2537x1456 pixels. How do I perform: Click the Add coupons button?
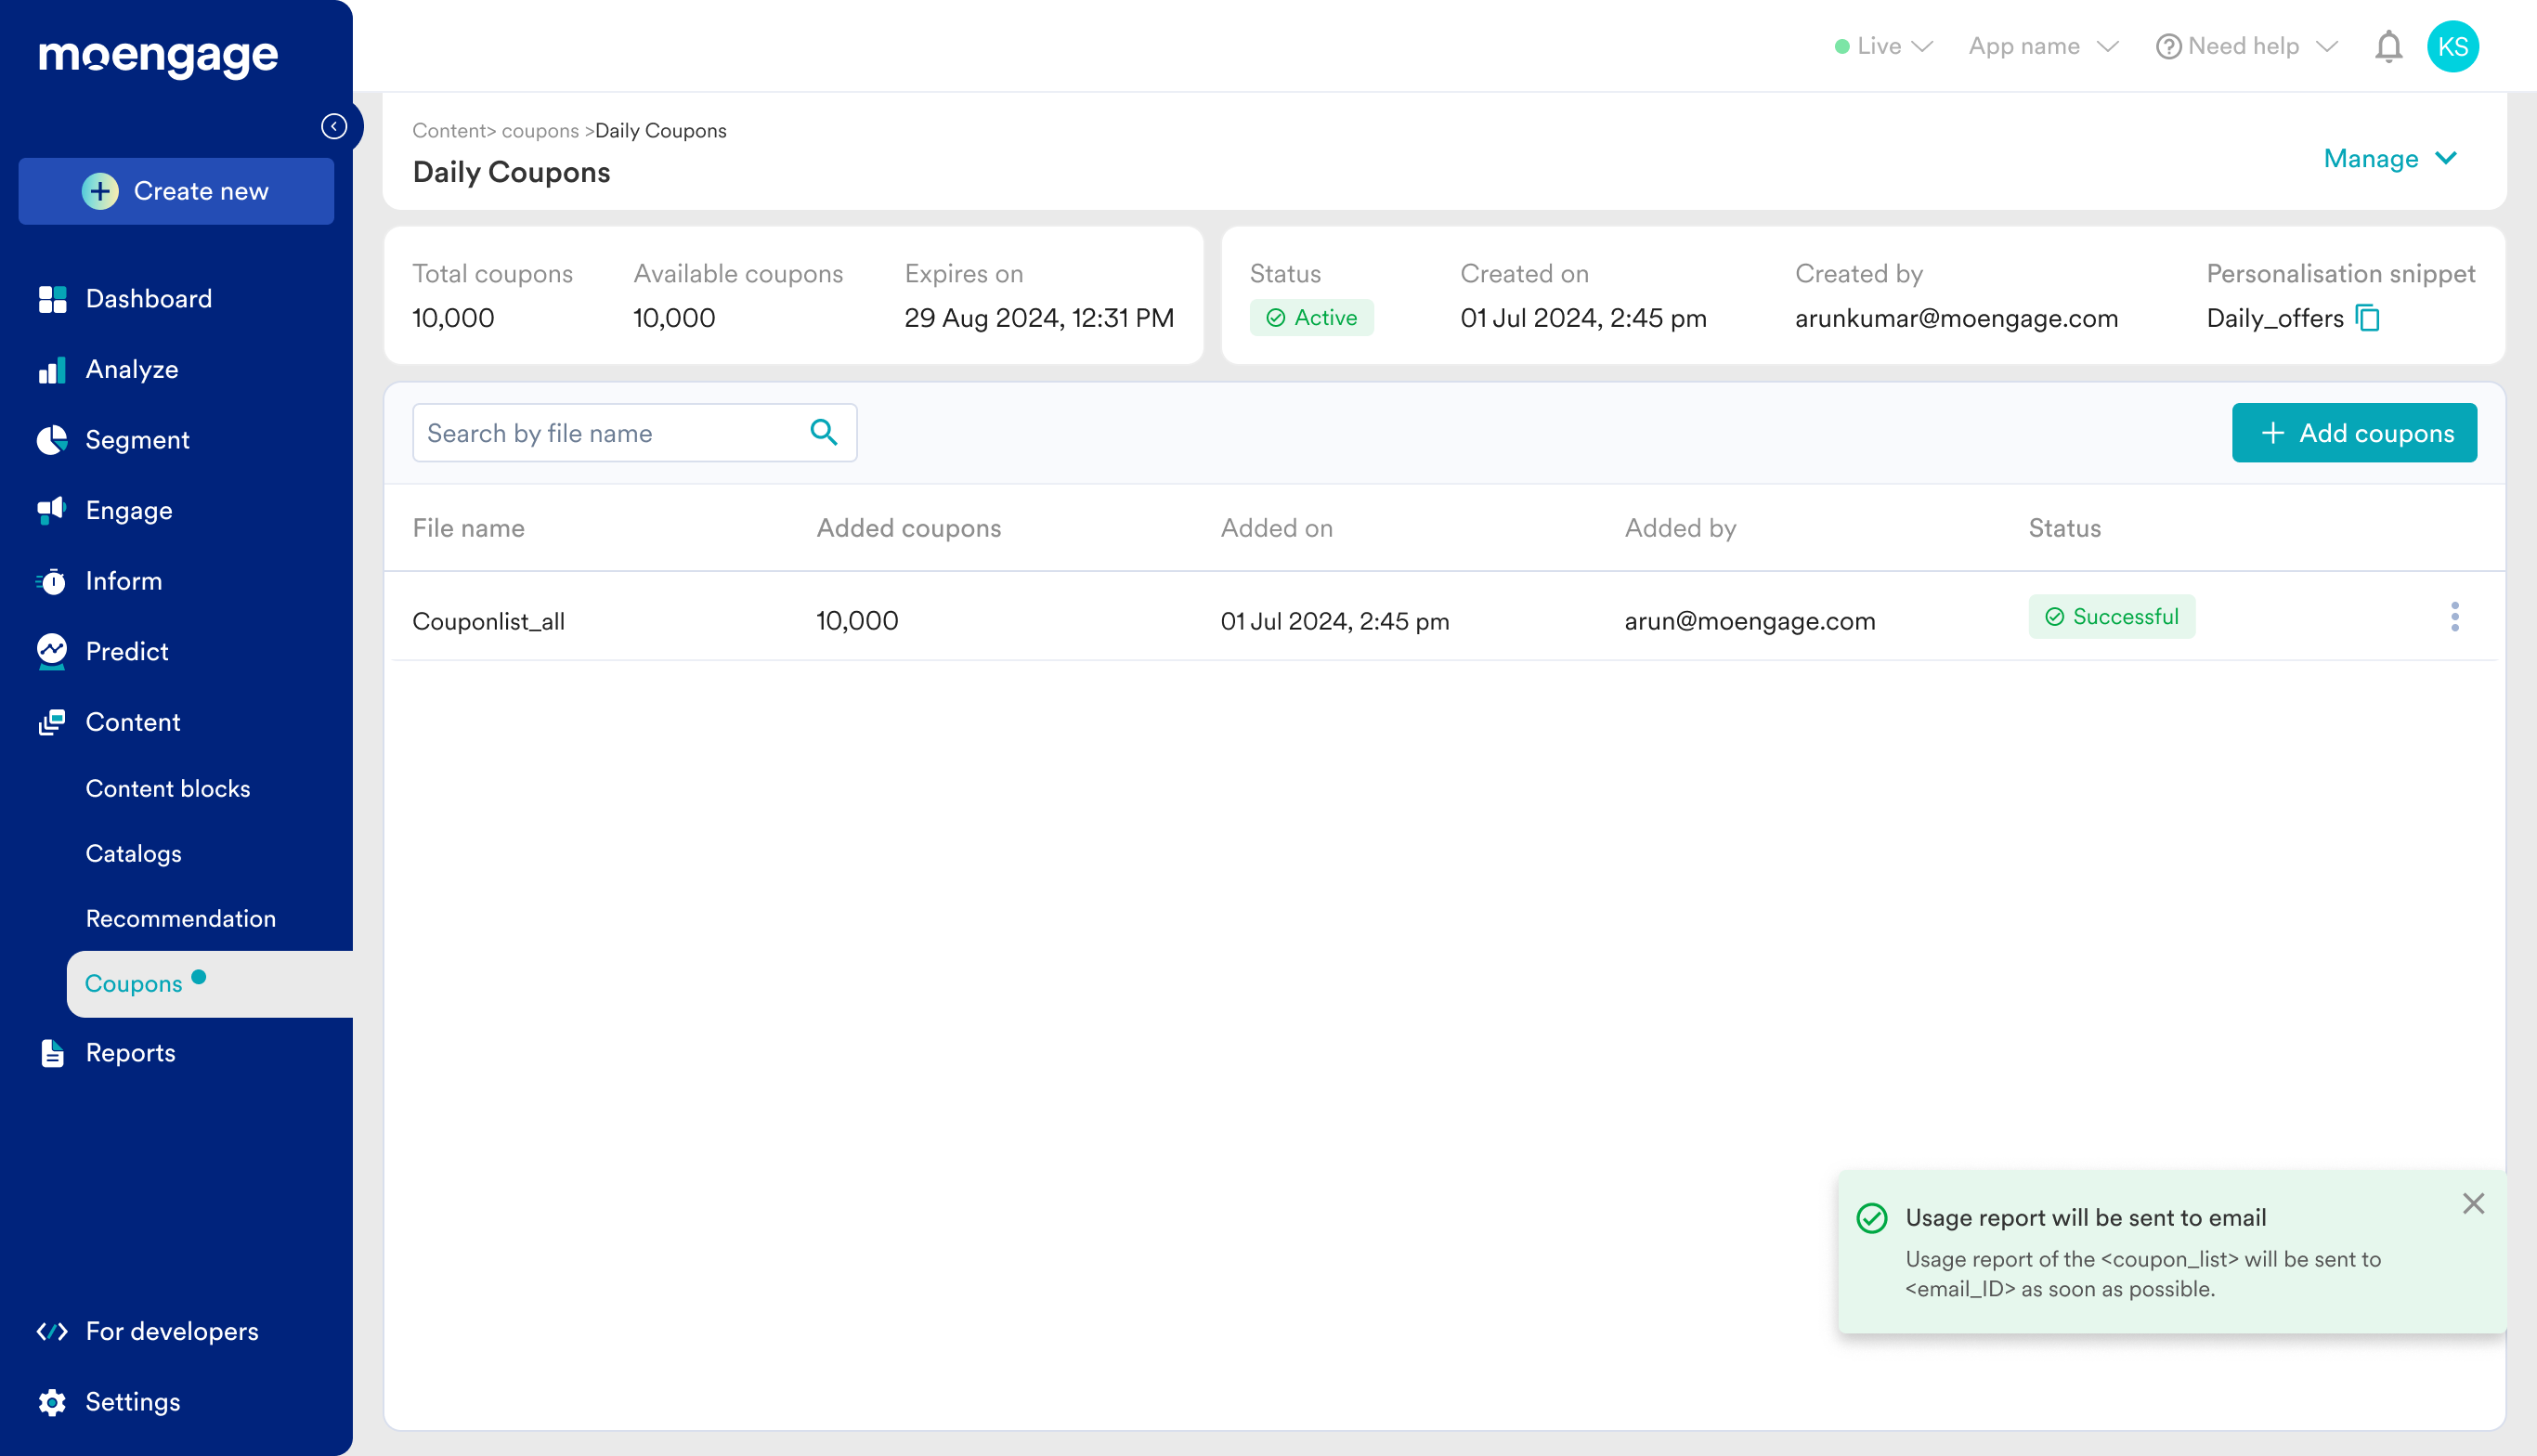[x=2353, y=433]
